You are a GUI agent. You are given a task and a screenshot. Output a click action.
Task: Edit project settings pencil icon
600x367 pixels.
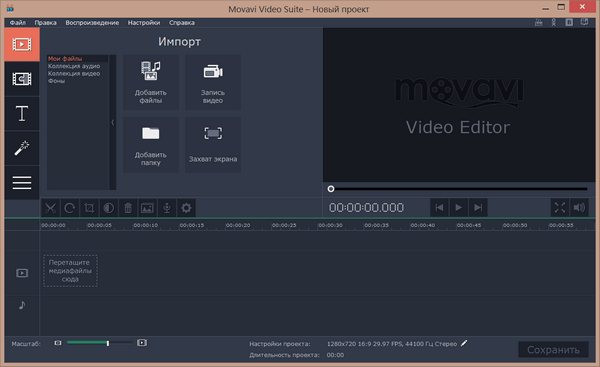[x=464, y=343]
